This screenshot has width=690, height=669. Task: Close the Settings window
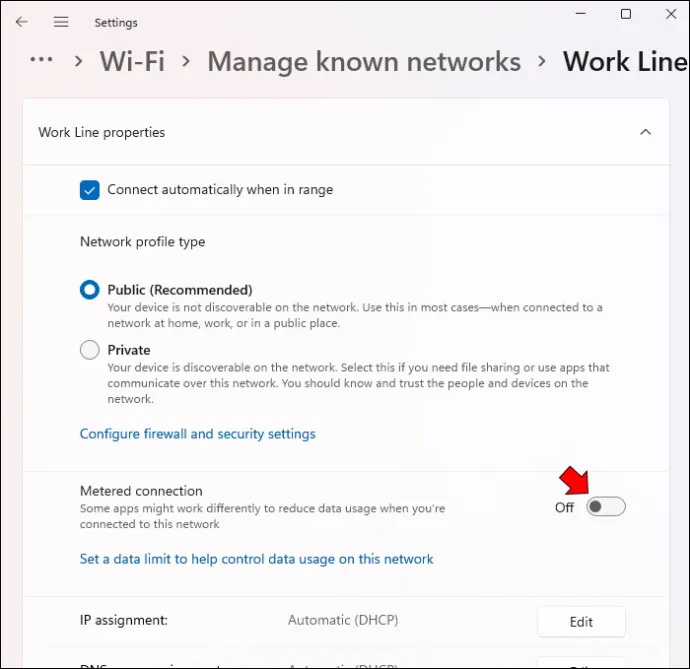point(671,14)
